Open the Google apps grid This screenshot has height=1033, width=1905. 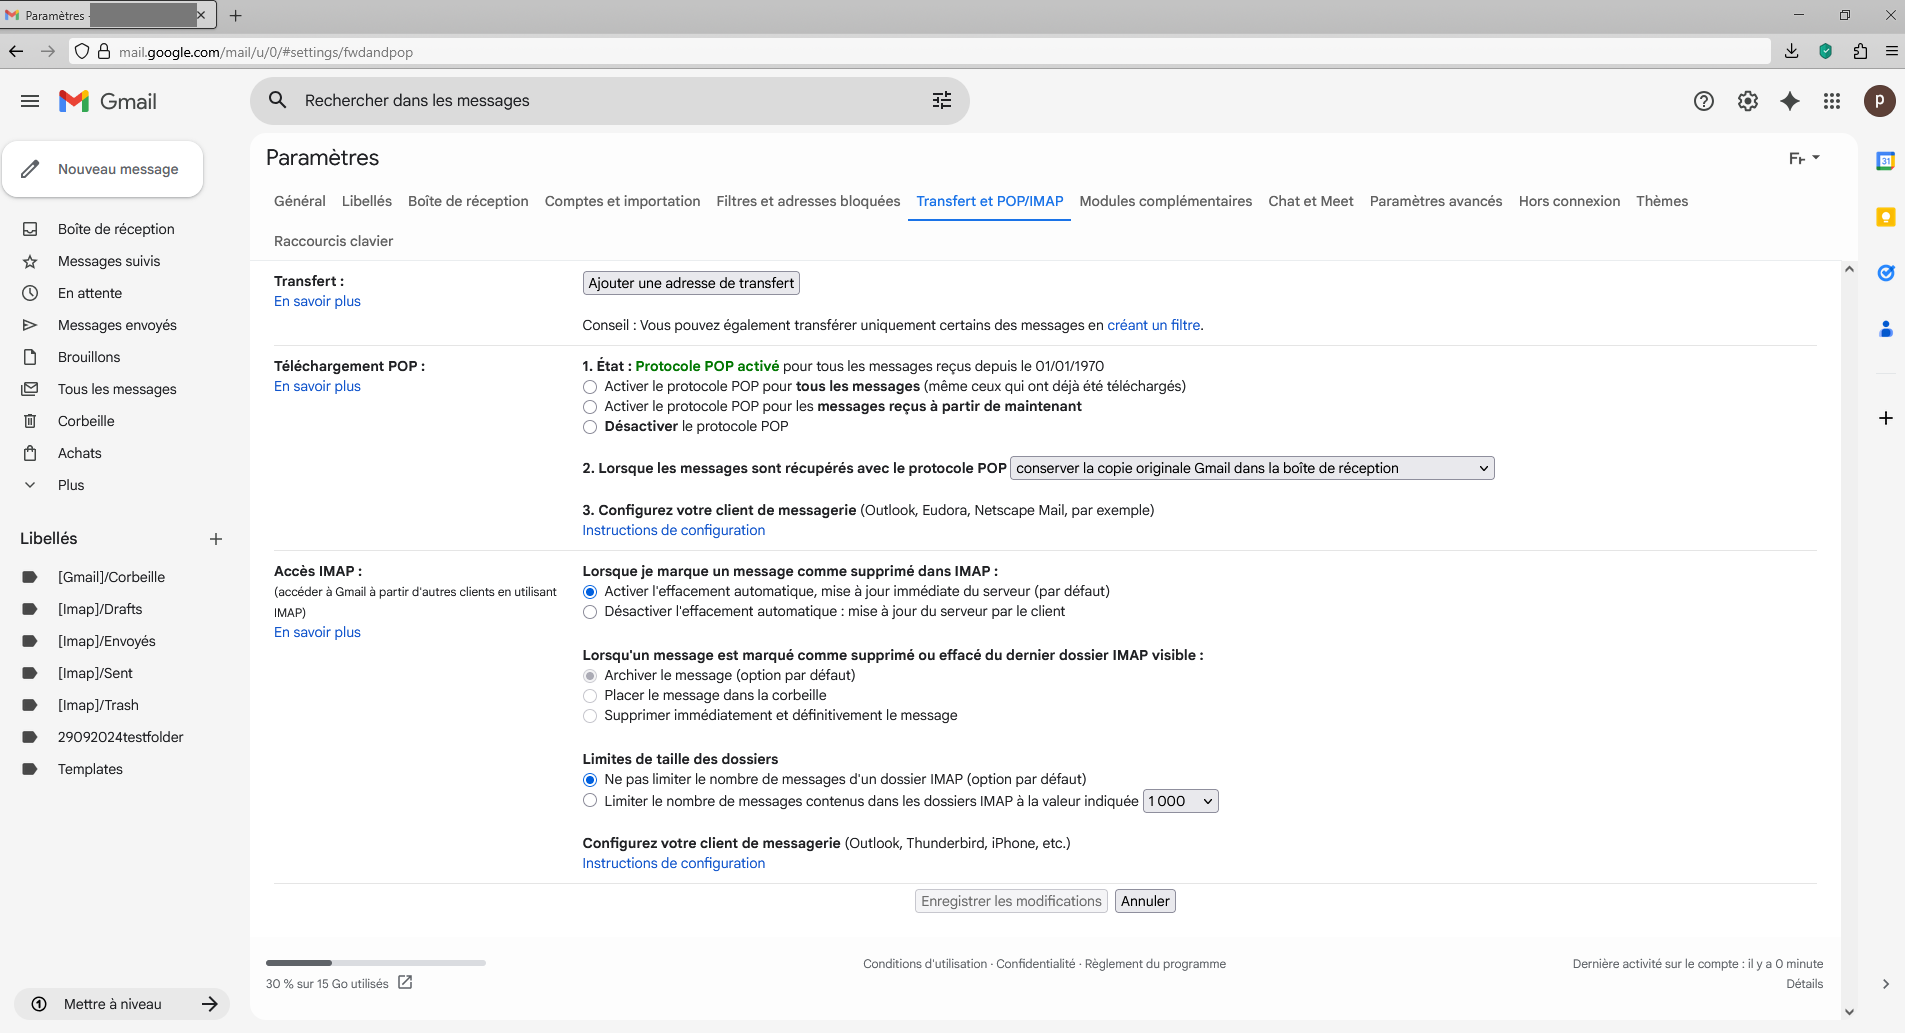(x=1832, y=101)
